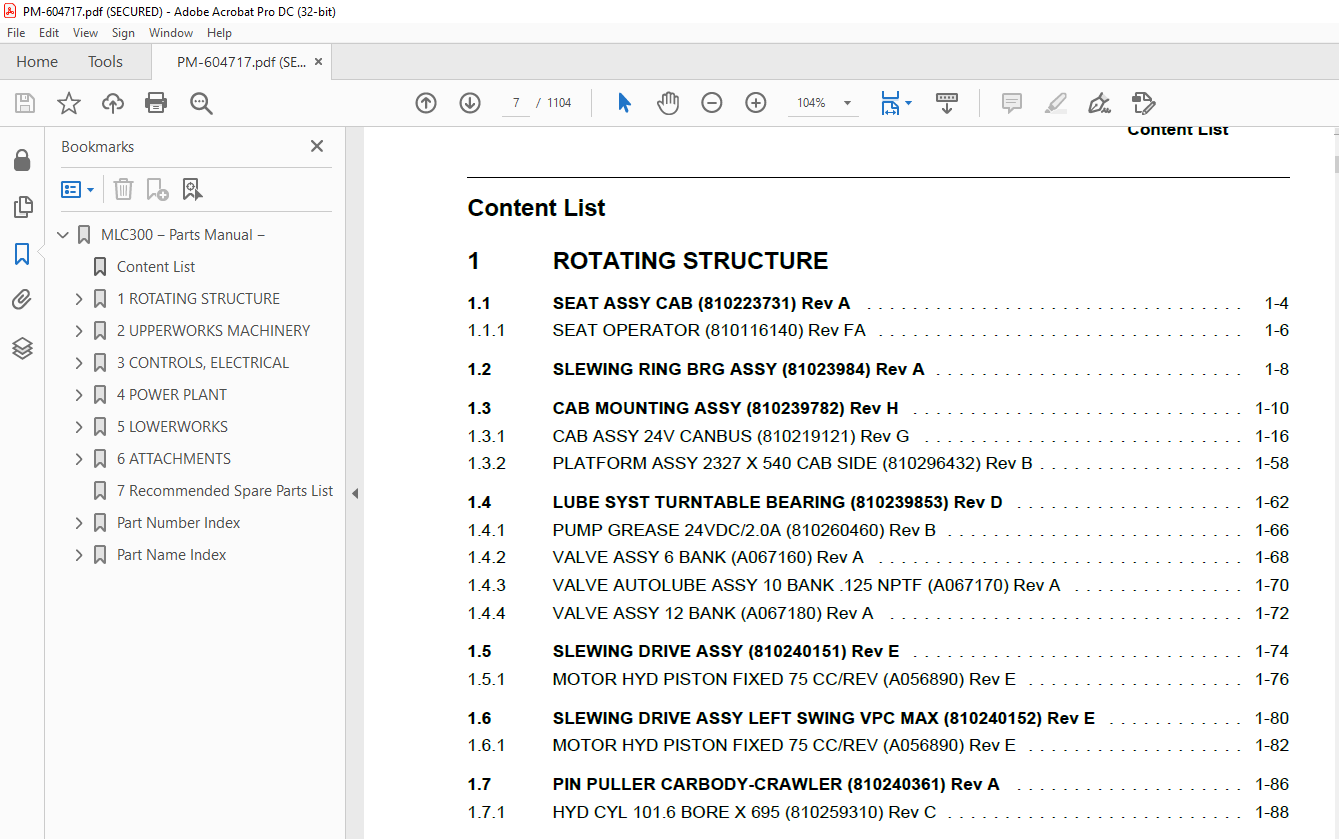The image size is (1339, 839).
Task: Open the Help menu
Action: tap(219, 33)
